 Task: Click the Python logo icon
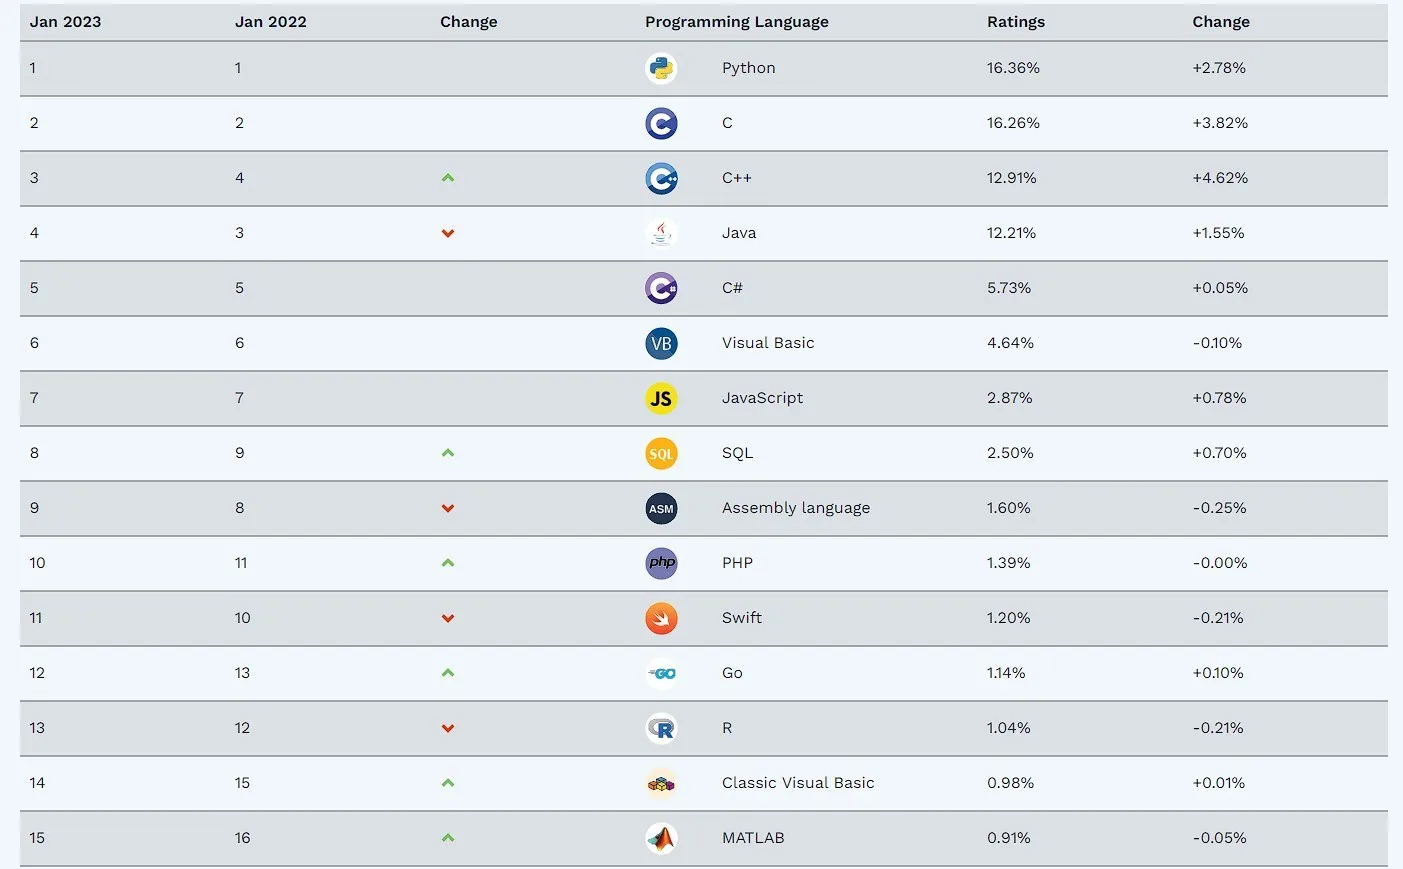click(x=661, y=68)
